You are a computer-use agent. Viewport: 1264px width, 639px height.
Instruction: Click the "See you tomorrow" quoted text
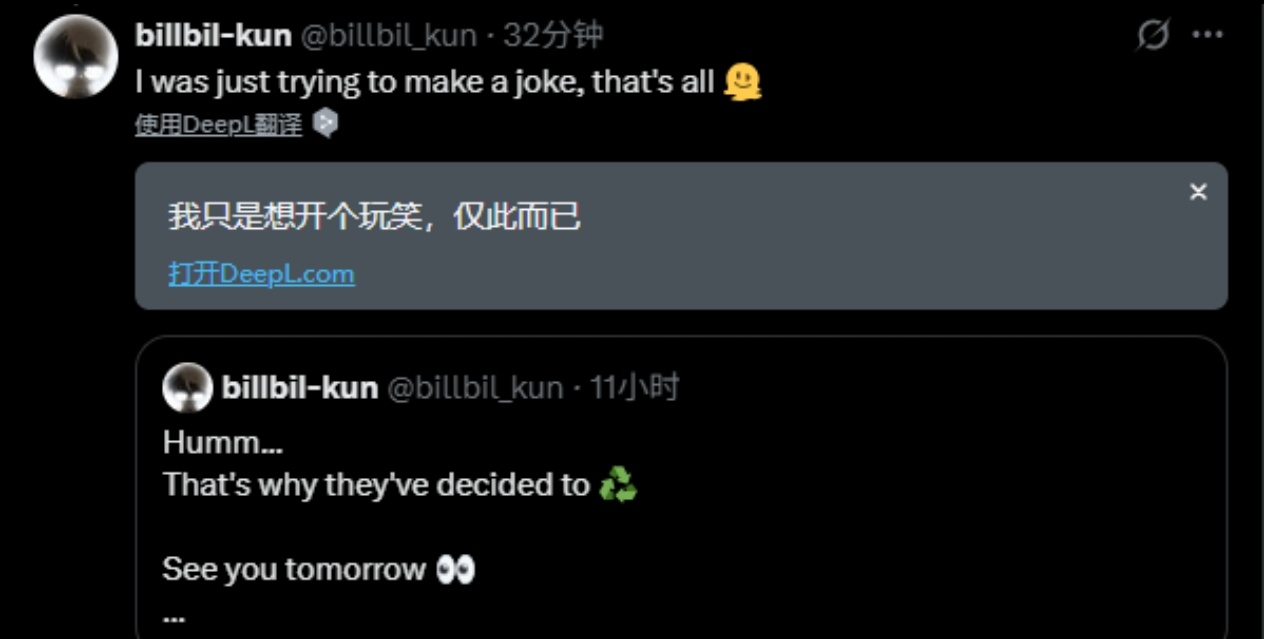click(294, 570)
